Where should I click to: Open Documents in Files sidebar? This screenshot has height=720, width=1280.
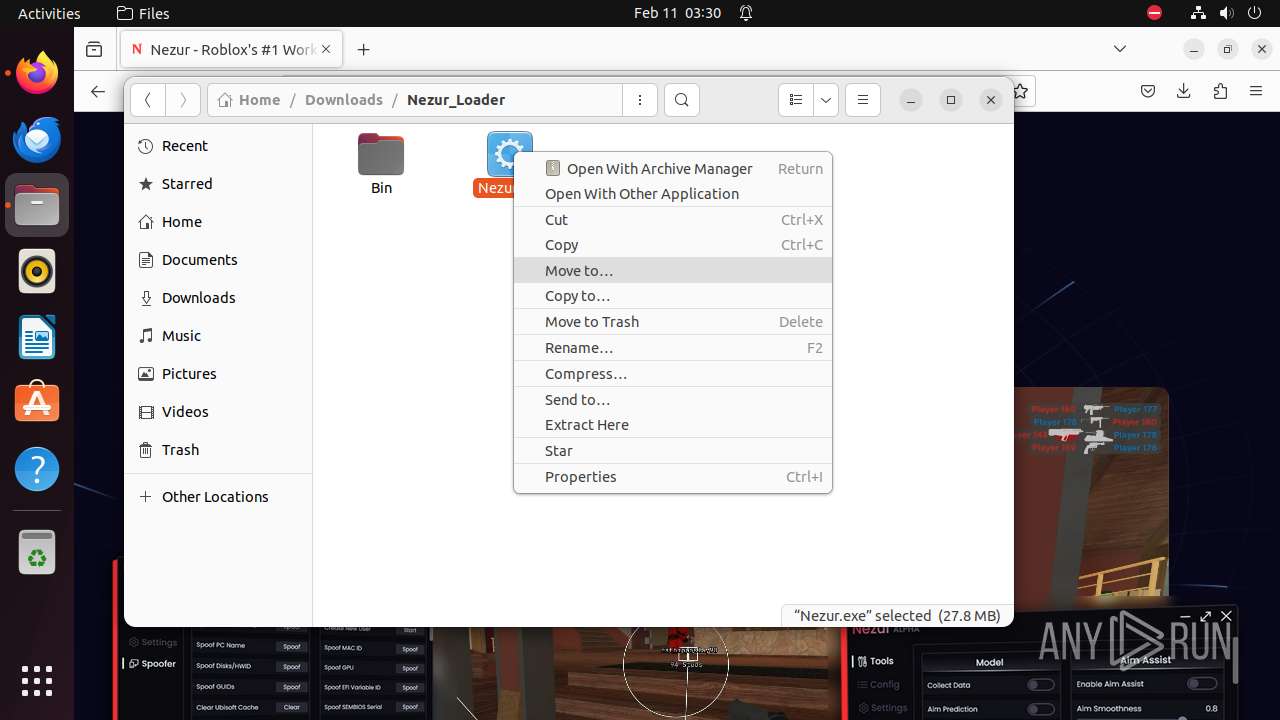[x=218, y=260]
